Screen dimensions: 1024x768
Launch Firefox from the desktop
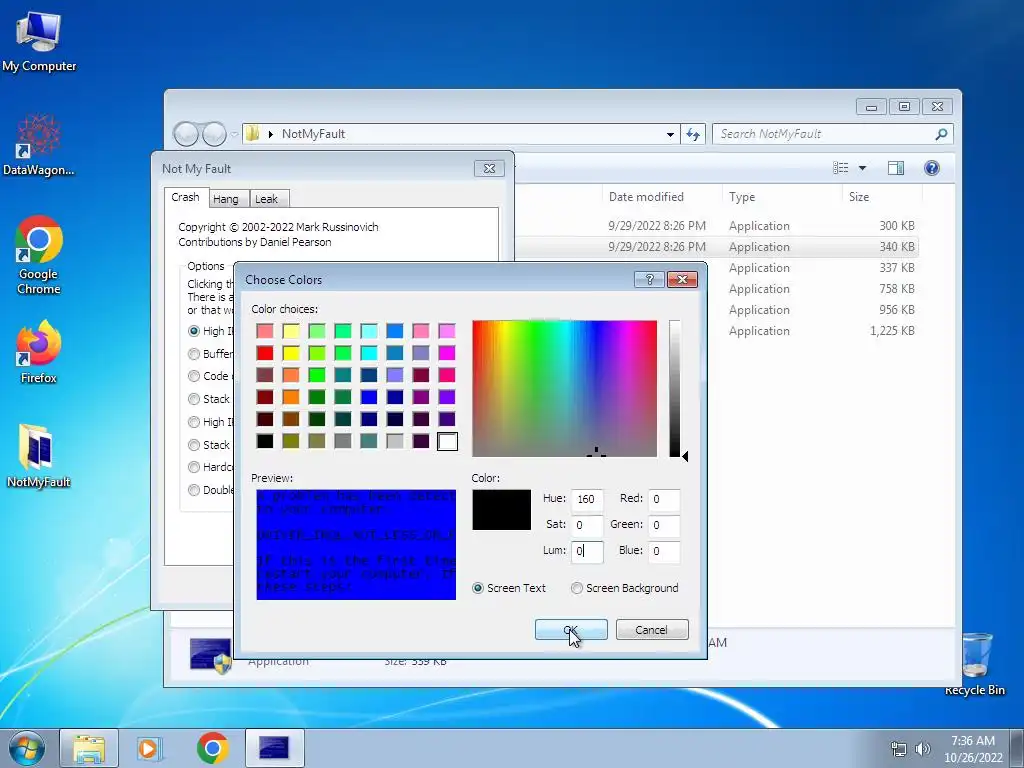39,351
